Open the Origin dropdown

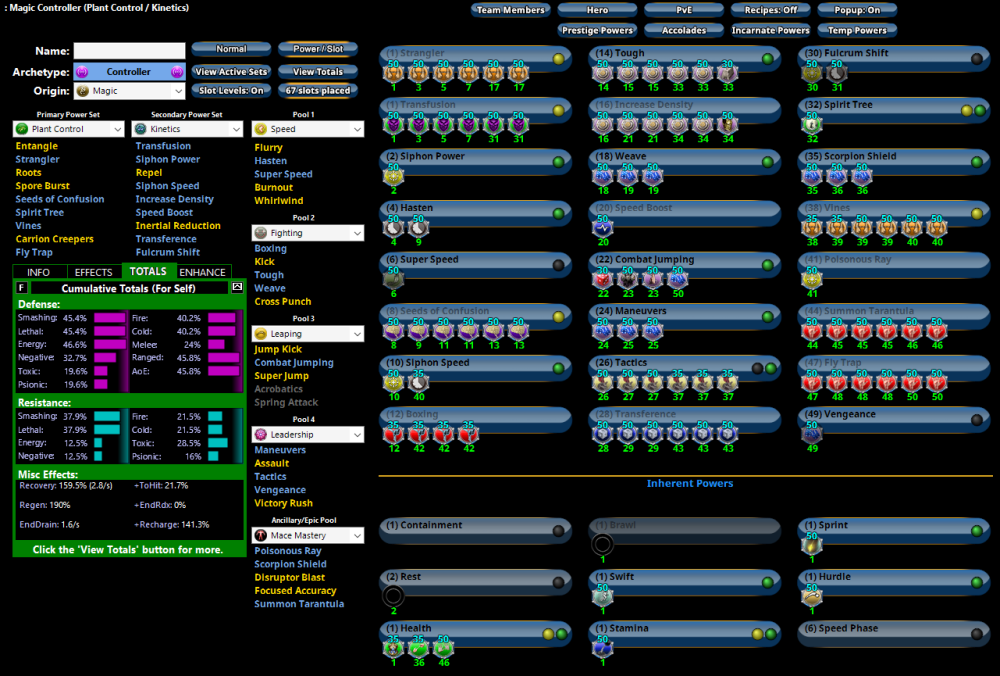(x=128, y=91)
